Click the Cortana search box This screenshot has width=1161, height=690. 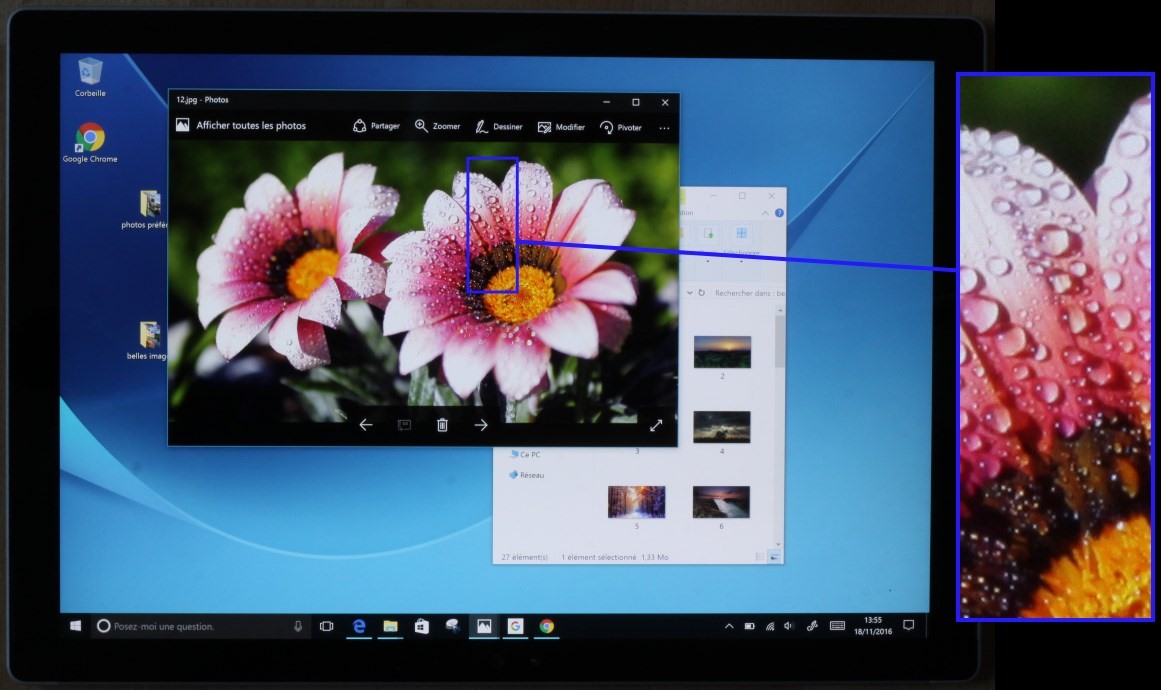(200, 626)
